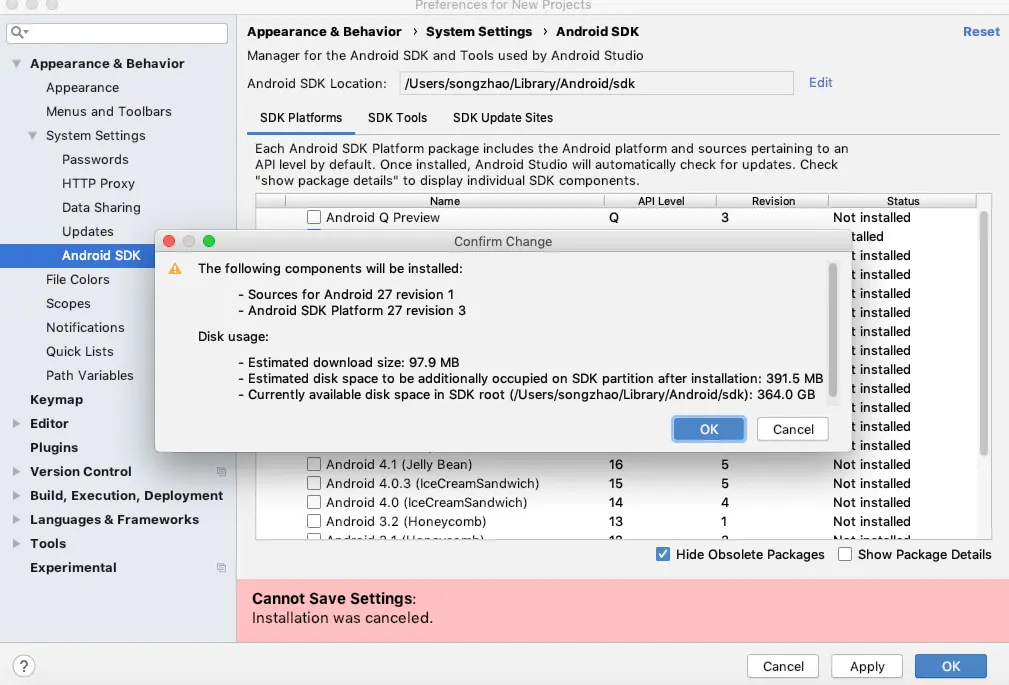Uncheck Hide Obsolete Packages

click(x=663, y=554)
